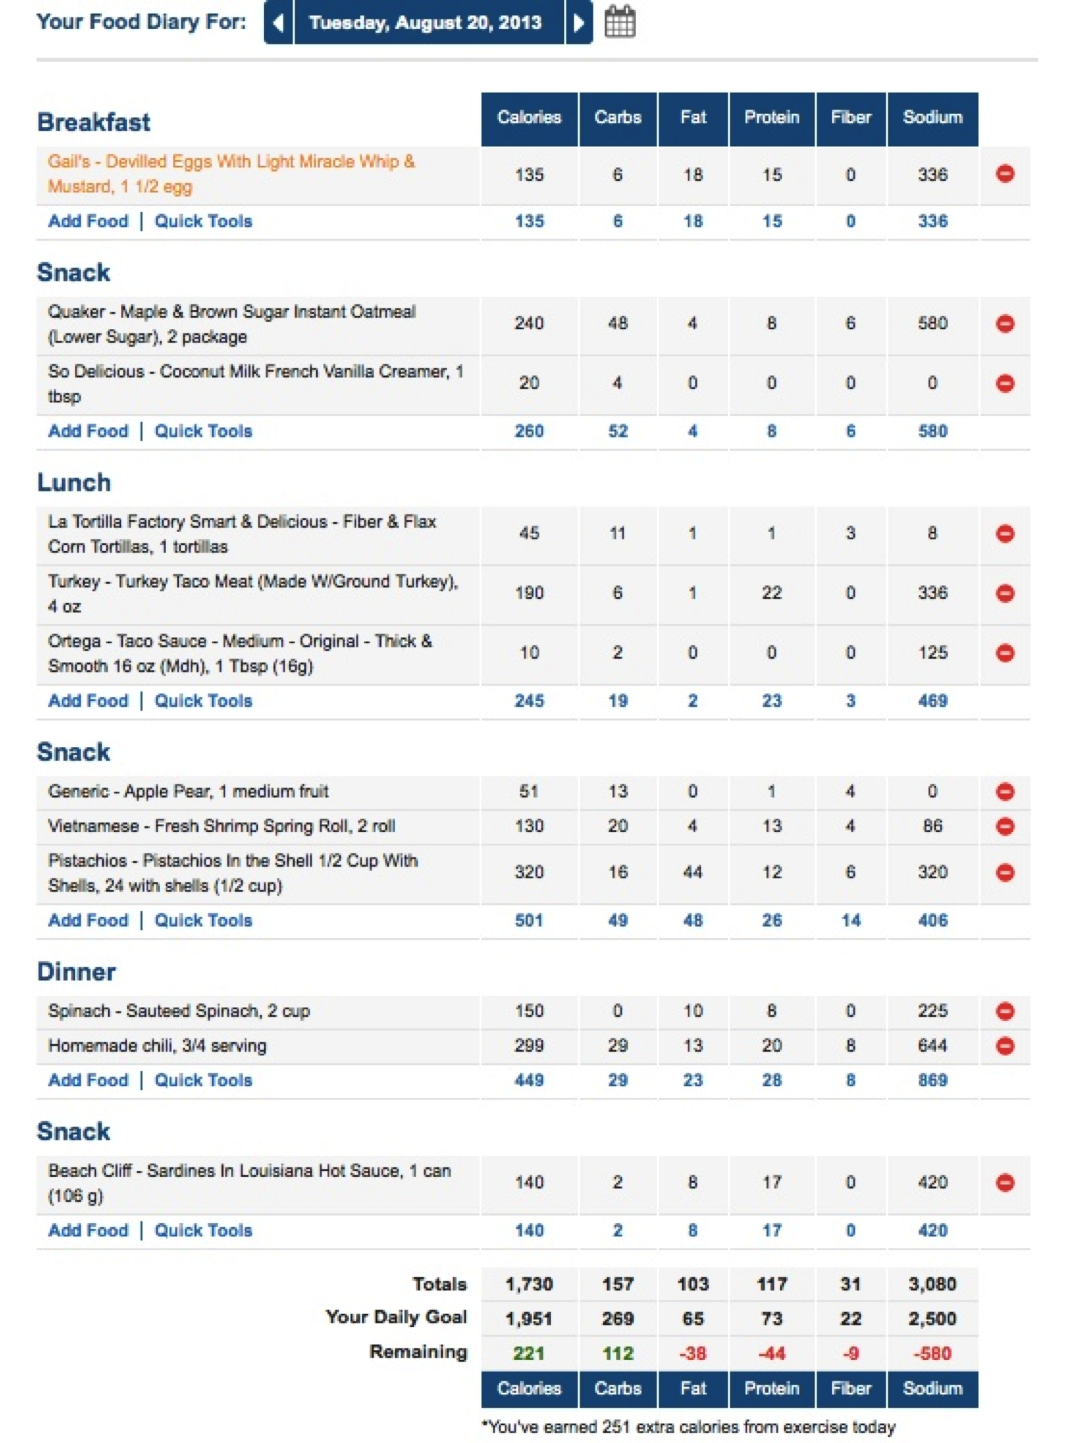
Task: Delete the Sauteed Spinach entry
Action: point(1005,1011)
